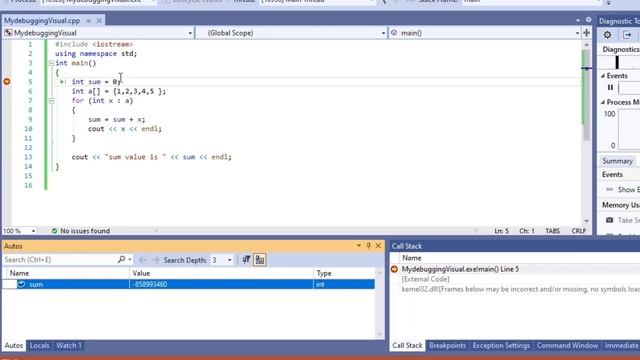This screenshot has height=360, width=640.
Task: Open the Breakpoints tab
Action: tap(447, 346)
